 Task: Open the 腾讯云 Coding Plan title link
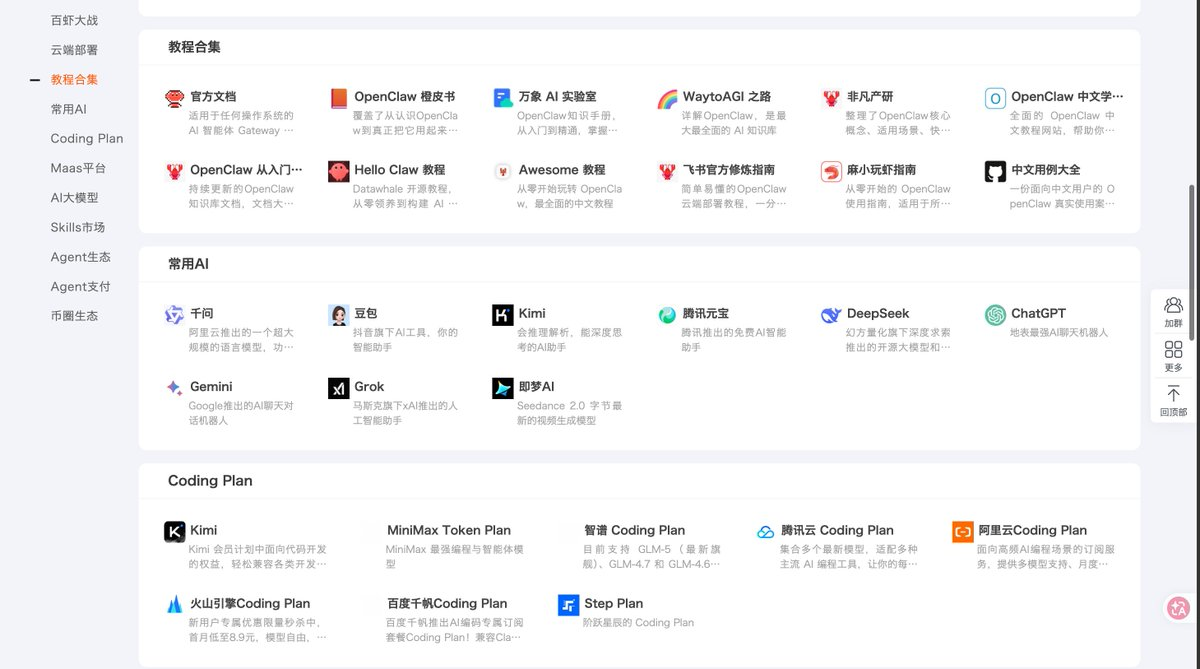tap(837, 531)
